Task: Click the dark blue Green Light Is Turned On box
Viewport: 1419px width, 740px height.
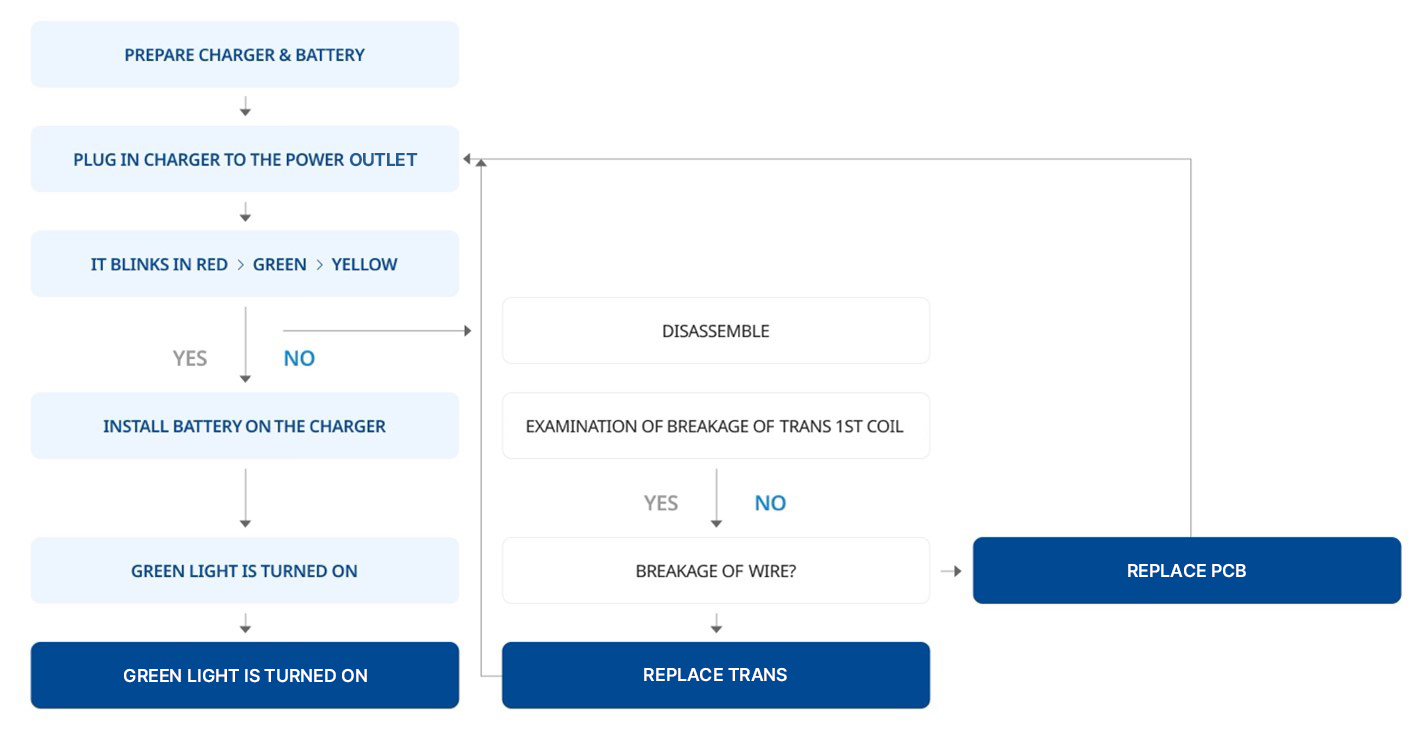Action: tap(244, 676)
